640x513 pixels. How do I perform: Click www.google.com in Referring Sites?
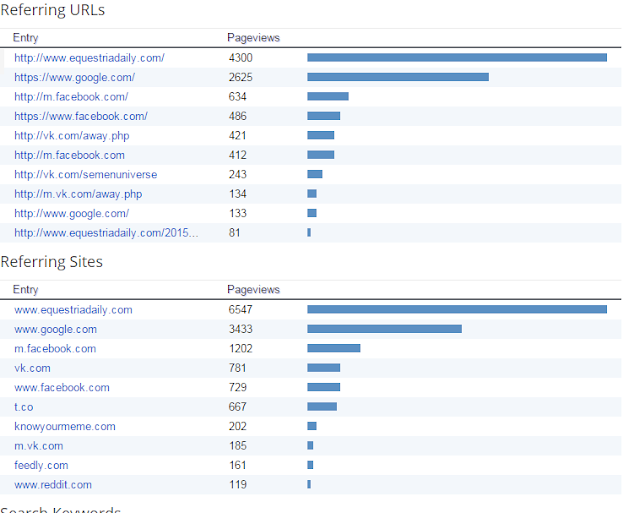pyautogui.click(x=56, y=329)
